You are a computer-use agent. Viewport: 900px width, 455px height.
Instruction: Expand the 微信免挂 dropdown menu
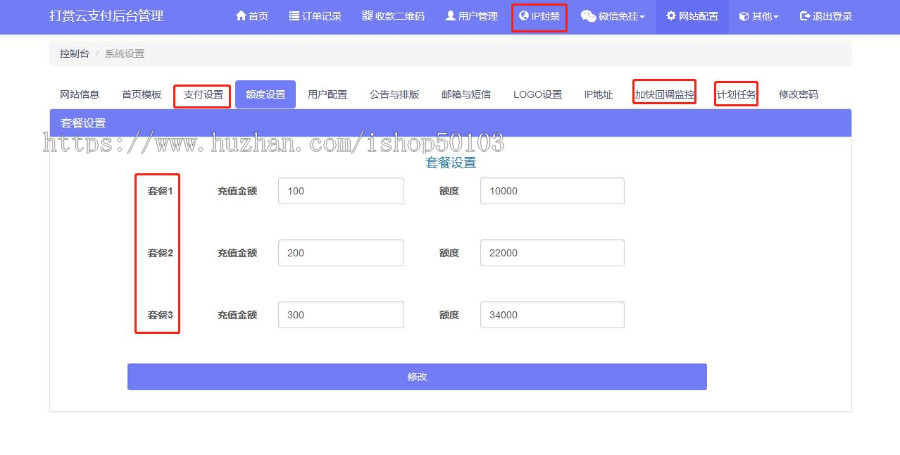[x=612, y=16]
